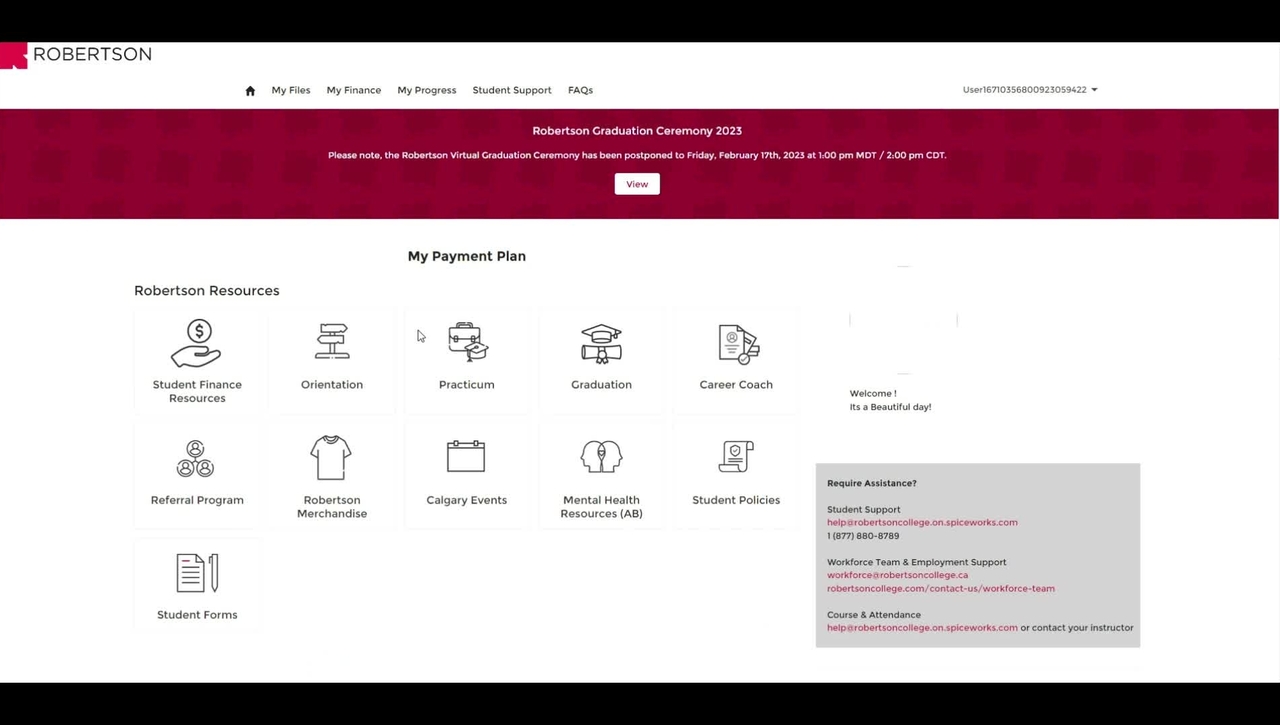This screenshot has width=1280, height=725.
Task: Click the Workforce Team & Employment Support text
Action: tap(917, 562)
